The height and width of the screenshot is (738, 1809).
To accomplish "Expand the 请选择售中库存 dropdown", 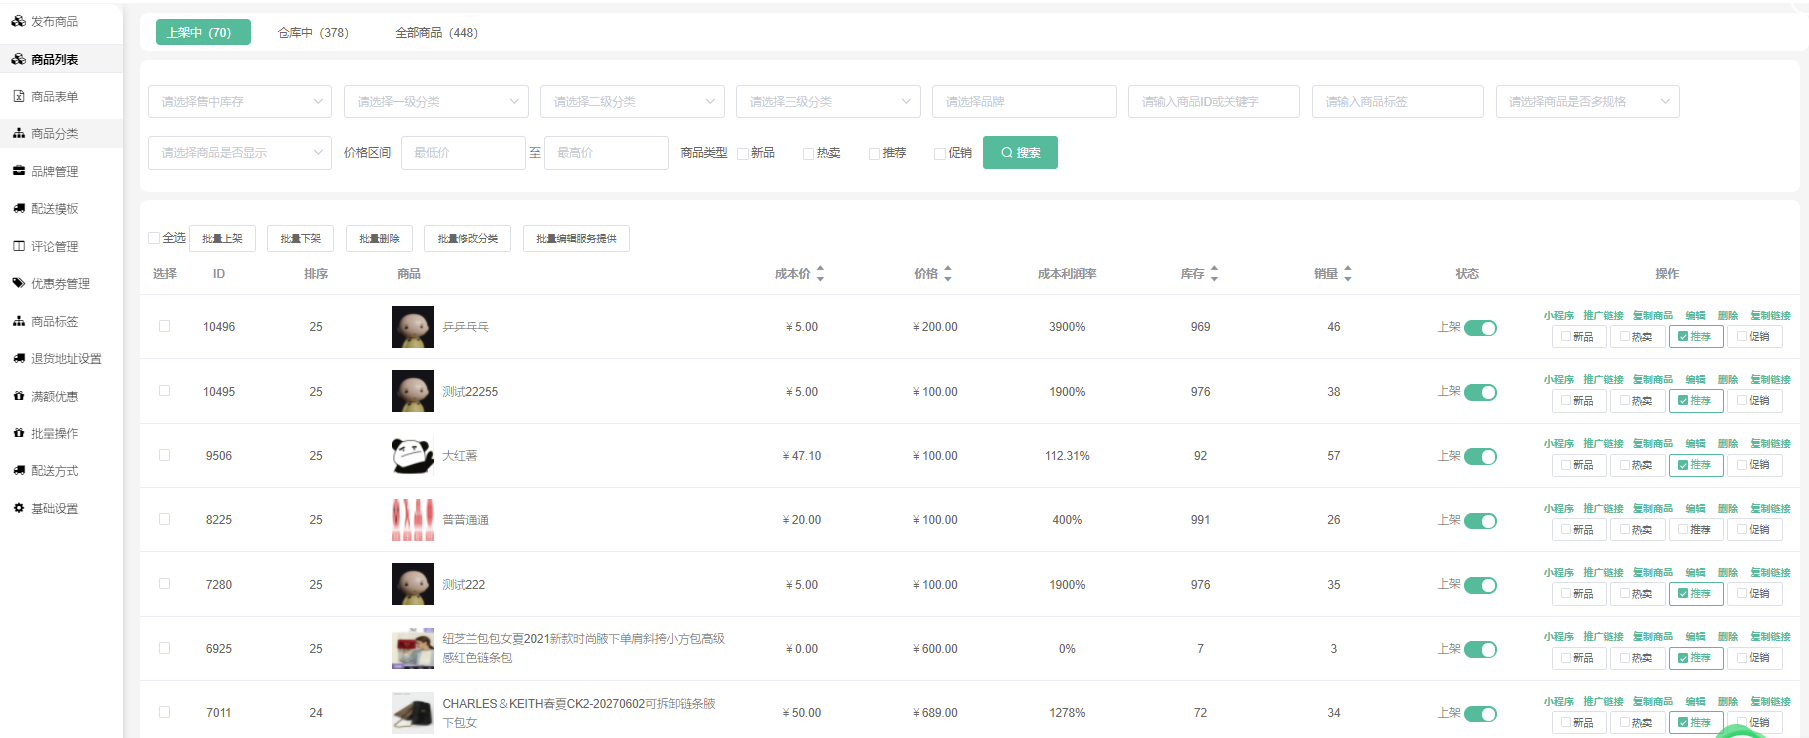I will click(x=240, y=102).
